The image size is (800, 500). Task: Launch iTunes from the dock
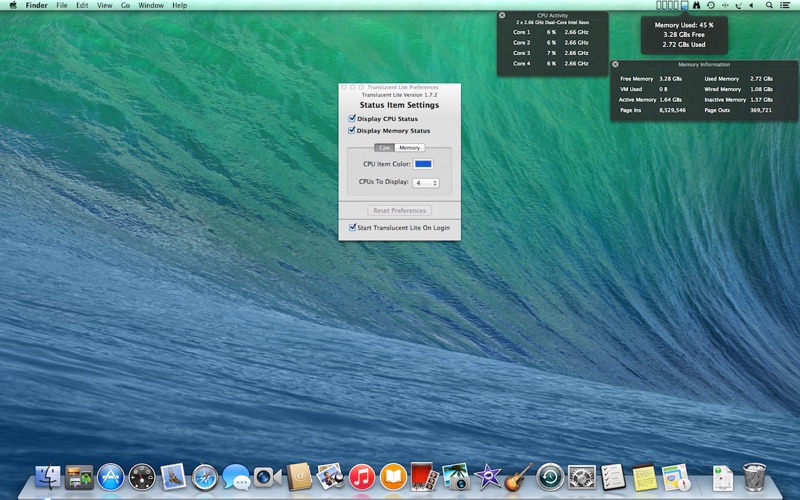click(362, 478)
